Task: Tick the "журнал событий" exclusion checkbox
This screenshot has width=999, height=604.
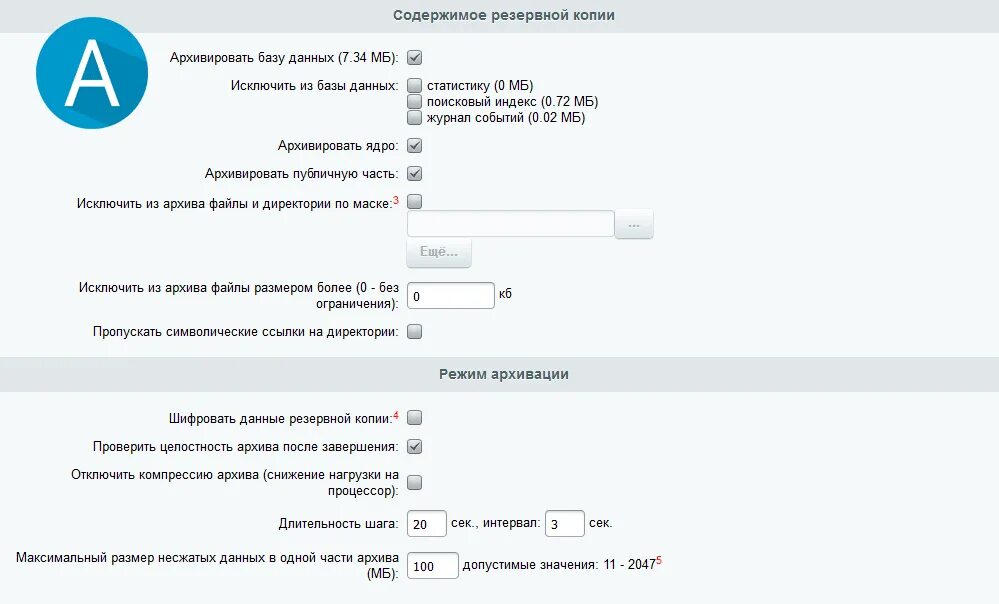Action: pyautogui.click(x=415, y=117)
